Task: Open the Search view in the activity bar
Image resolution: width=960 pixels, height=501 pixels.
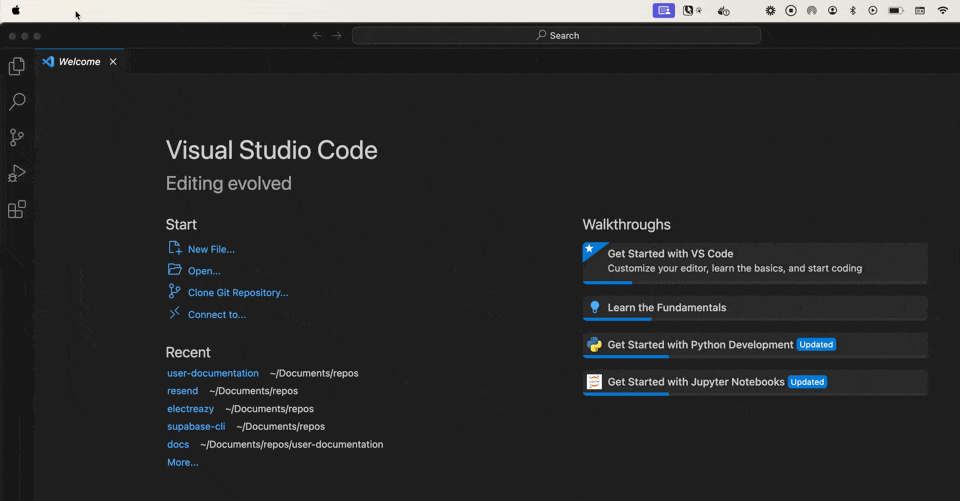Action: pyautogui.click(x=17, y=102)
